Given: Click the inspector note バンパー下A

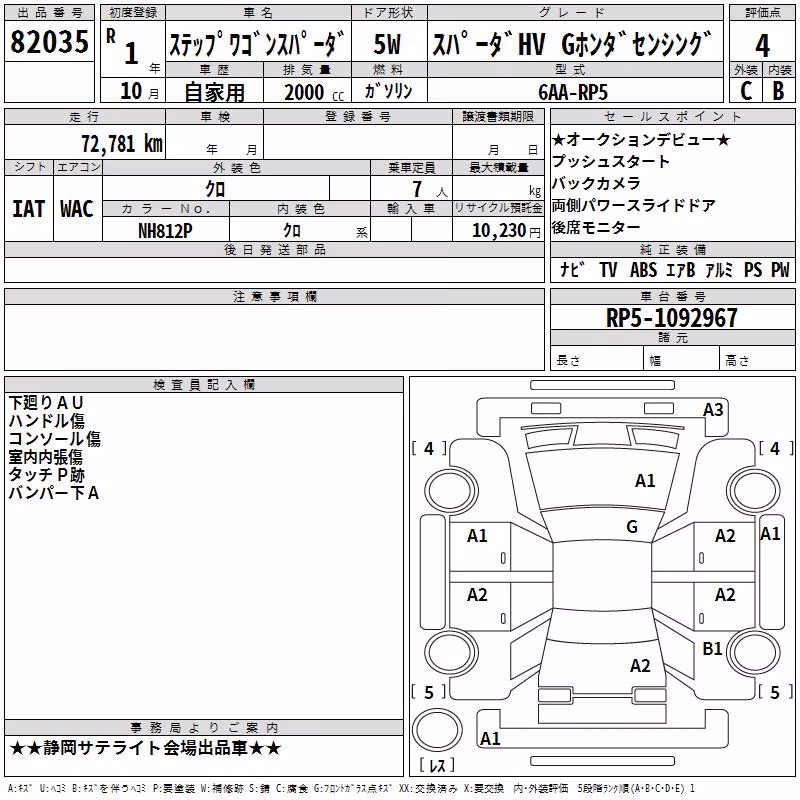Looking at the screenshot, I should 54,493.
